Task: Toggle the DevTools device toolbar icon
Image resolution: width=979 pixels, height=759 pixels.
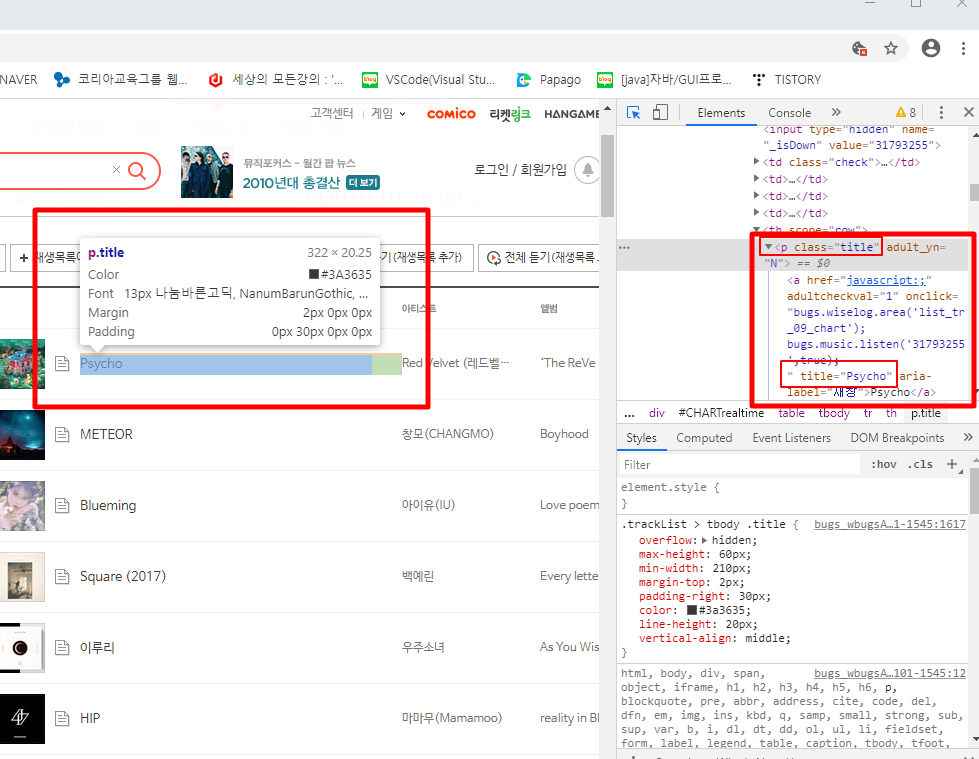Action: coord(660,112)
